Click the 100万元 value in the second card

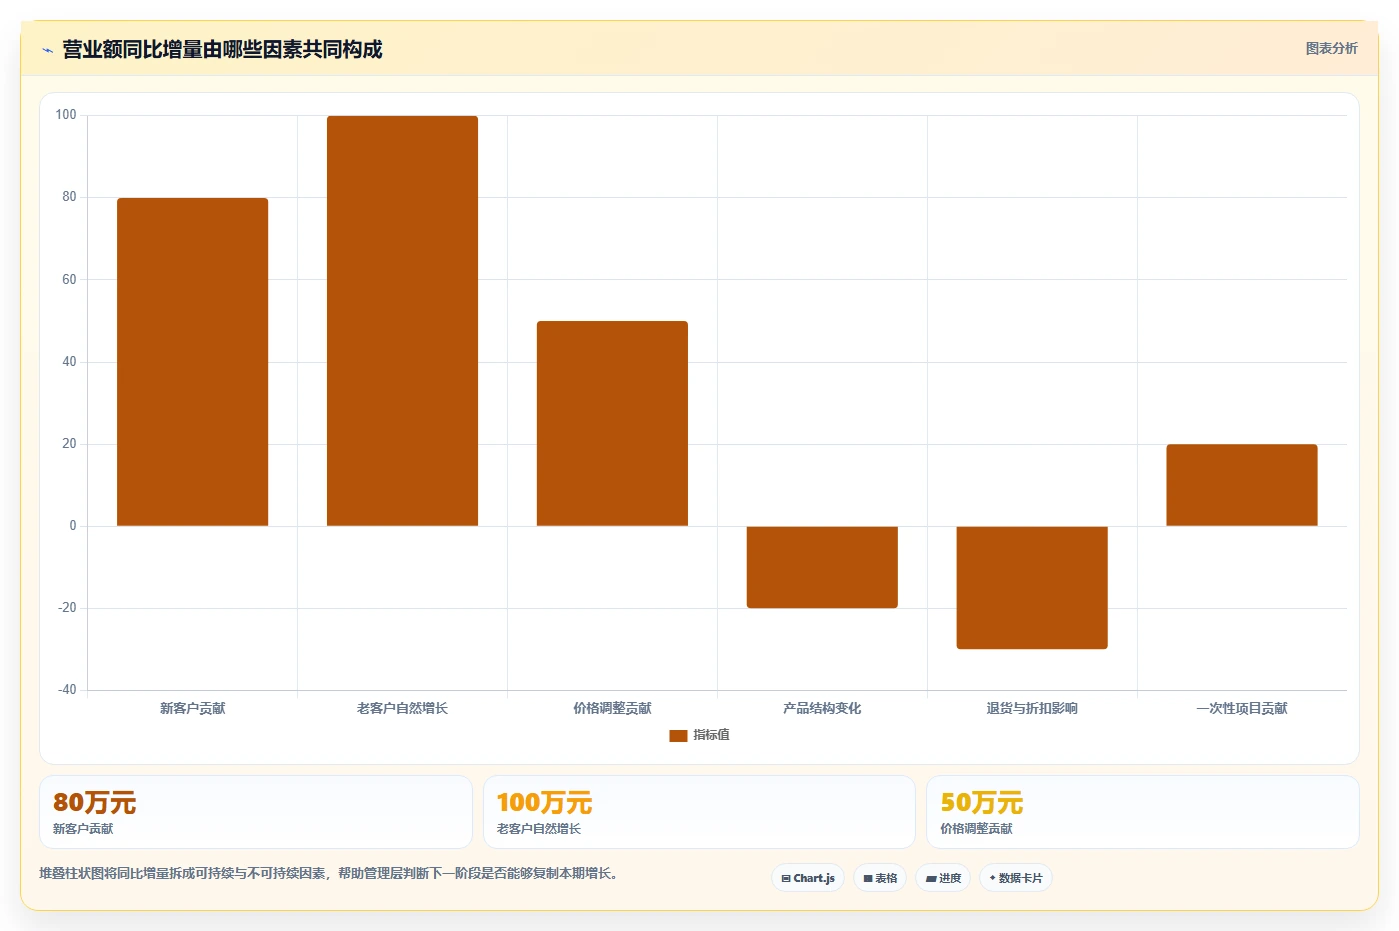point(544,803)
